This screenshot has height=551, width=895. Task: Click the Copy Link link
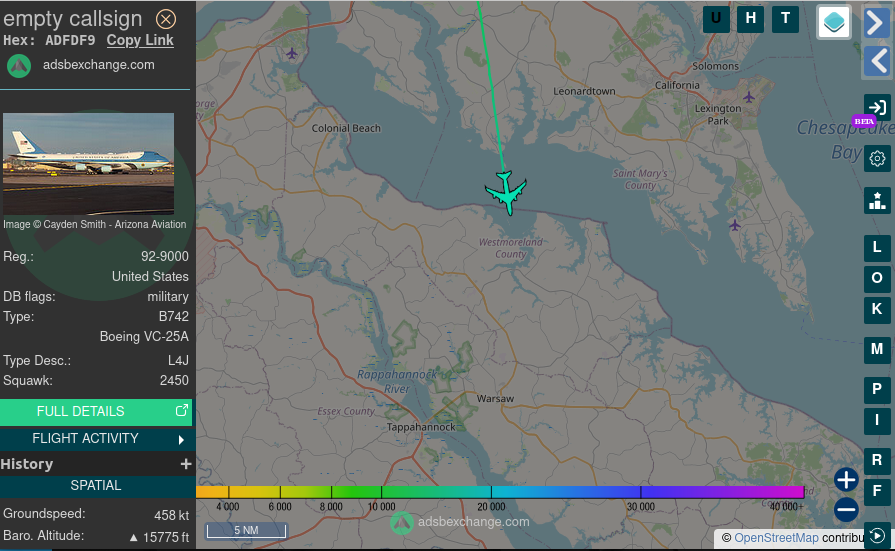pyautogui.click(x=140, y=40)
